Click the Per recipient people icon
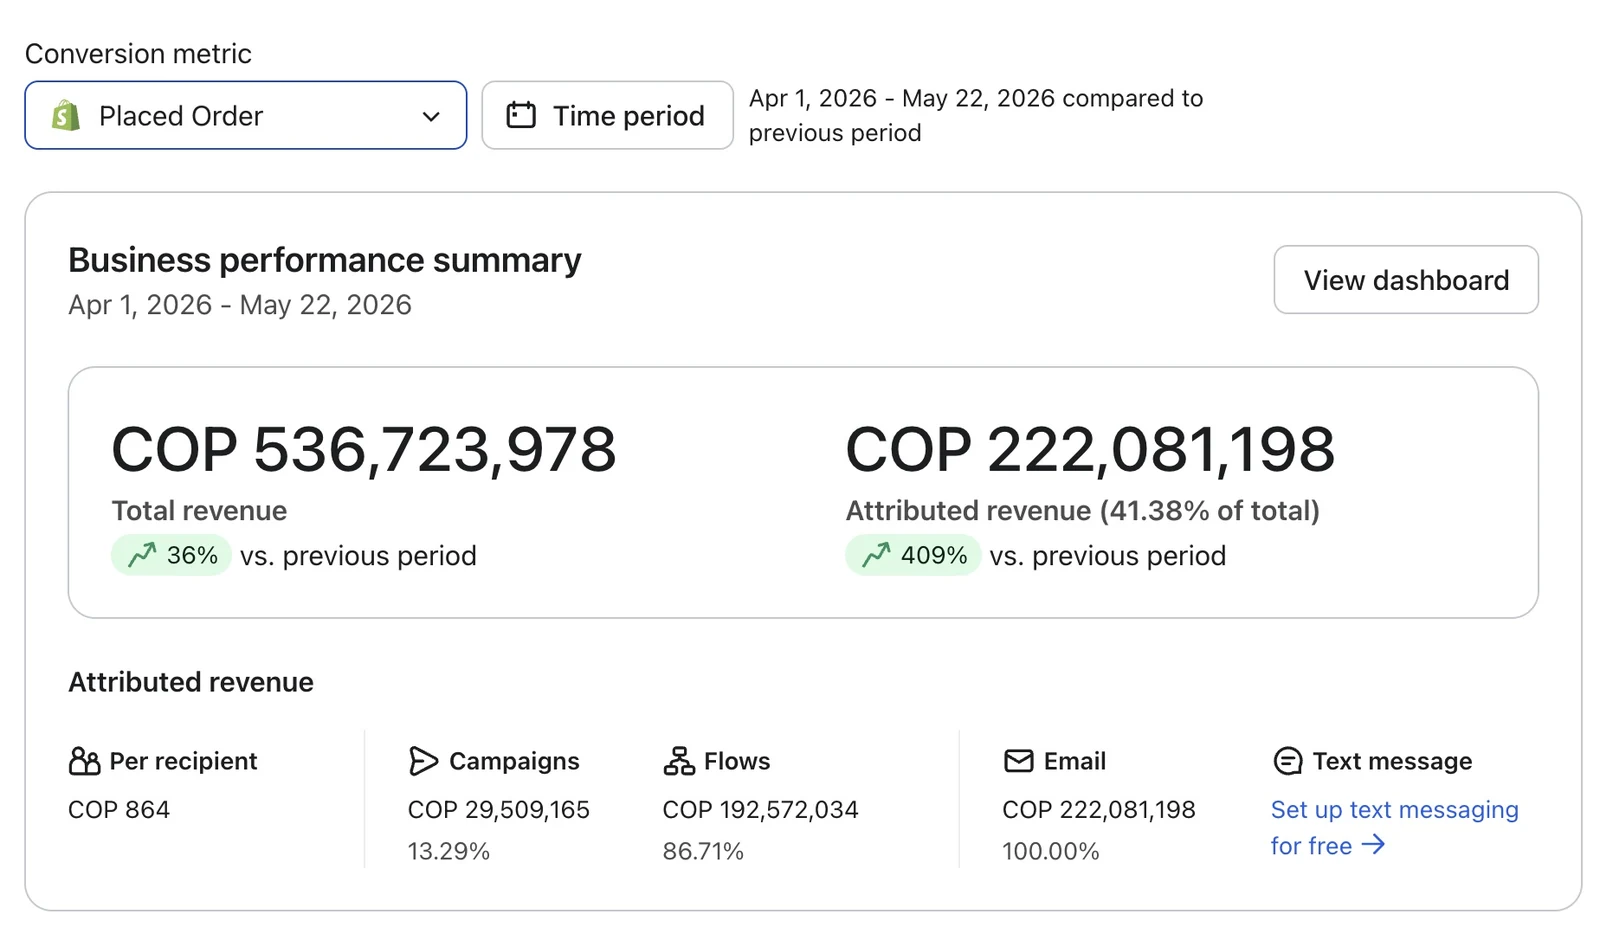The width and height of the screenshot is (1600, 940). tap(84, 762)
